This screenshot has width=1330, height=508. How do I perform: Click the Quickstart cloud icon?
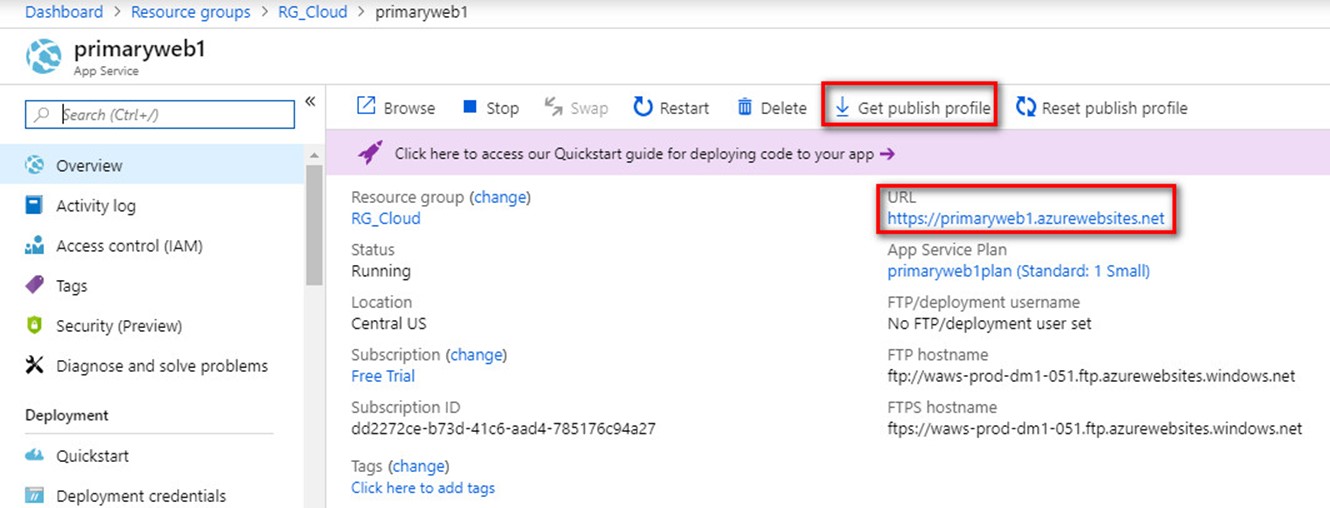tap(35, 456)
